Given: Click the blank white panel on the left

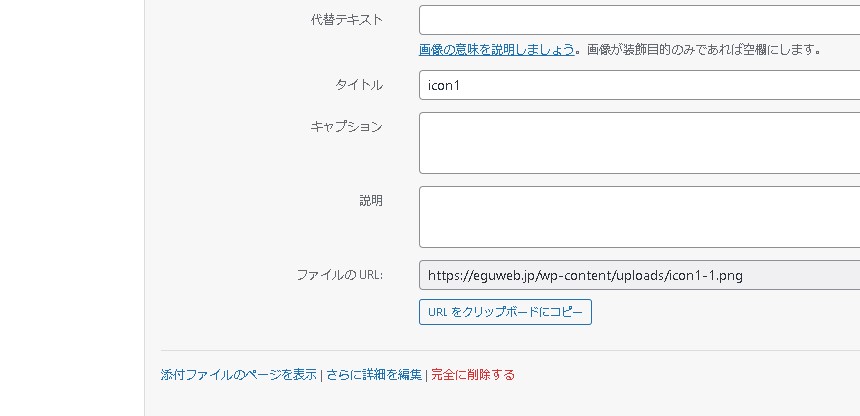Looking at the screenshot, I should (72, 200).
